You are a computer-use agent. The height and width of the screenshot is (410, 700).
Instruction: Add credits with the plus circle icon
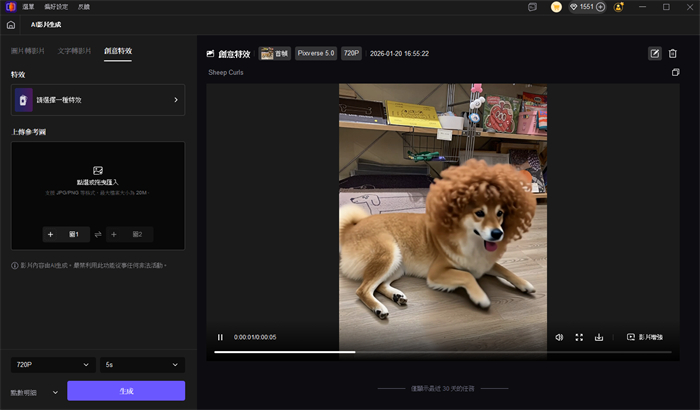tap(600, 7)
